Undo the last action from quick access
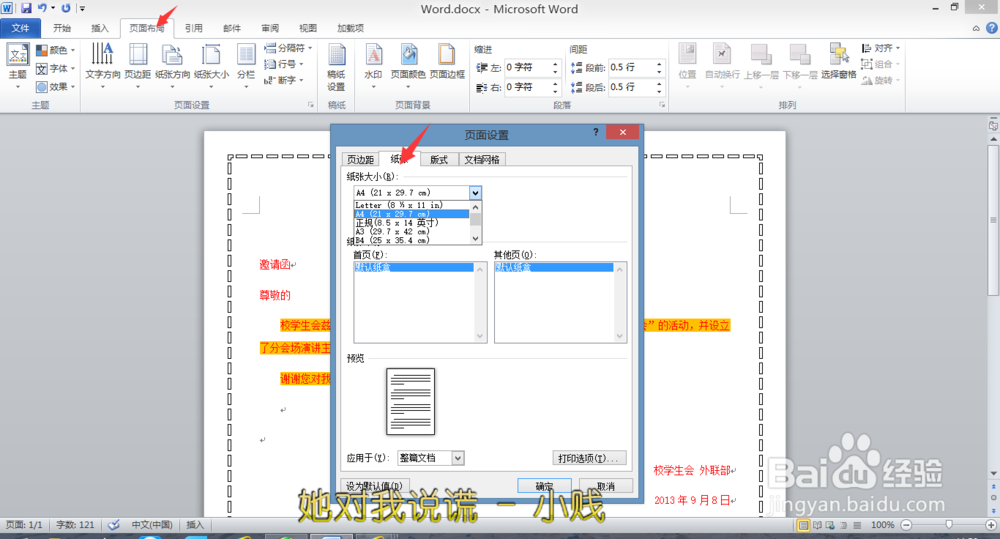Image resolution: width=1000 pixels, height=539 pixels. pyautogui.click(x=43, y=8)
